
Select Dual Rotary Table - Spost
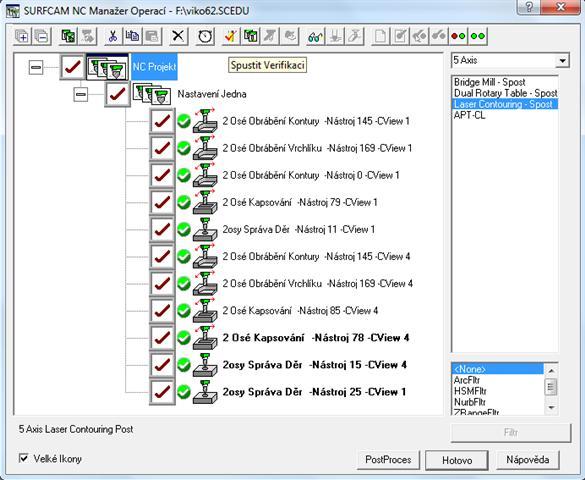pyautogui.click(x=505, y=93)
